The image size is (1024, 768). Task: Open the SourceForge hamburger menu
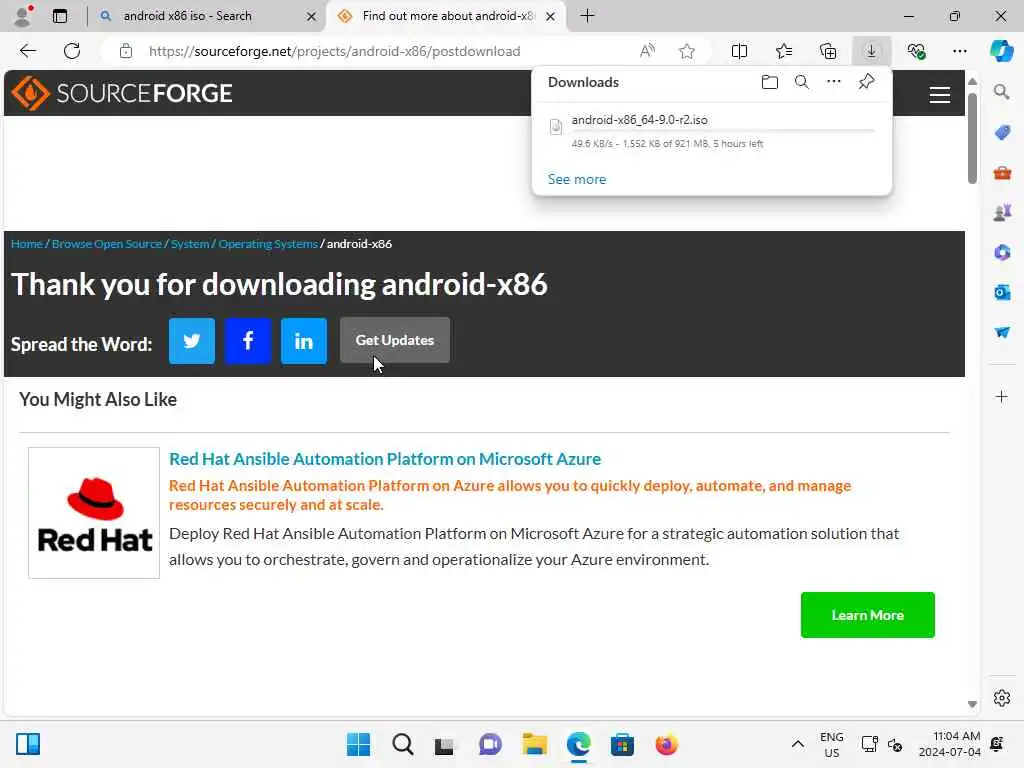939,95
